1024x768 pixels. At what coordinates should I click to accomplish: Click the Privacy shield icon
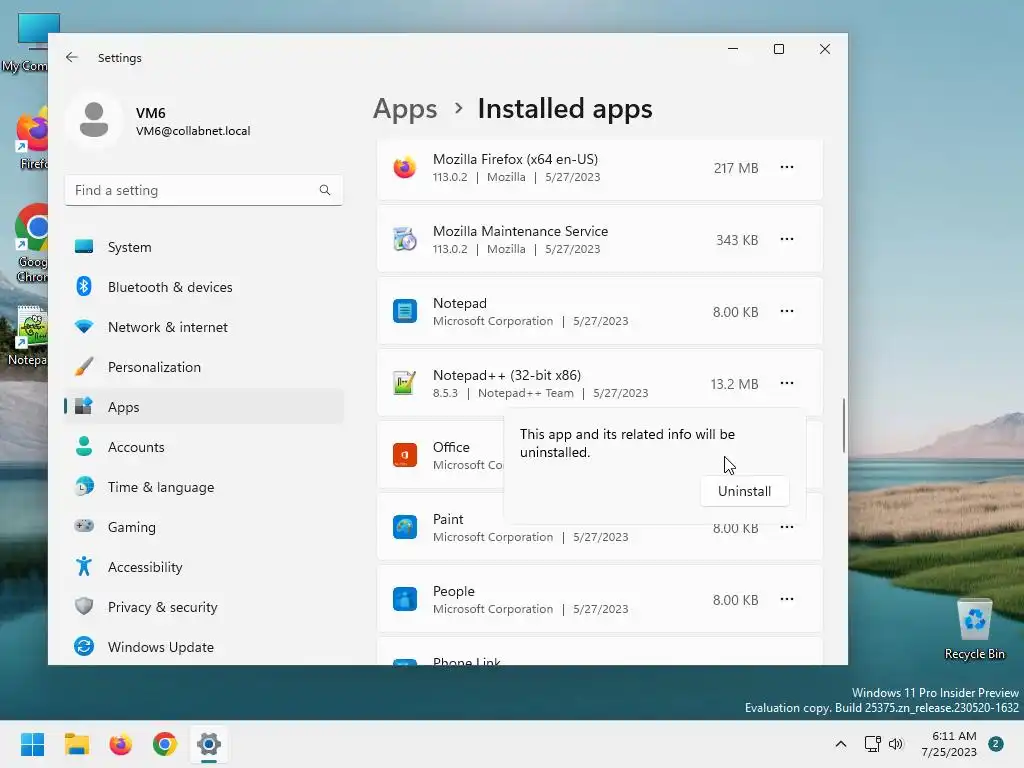pyautogui.click(x=84, y=607)
